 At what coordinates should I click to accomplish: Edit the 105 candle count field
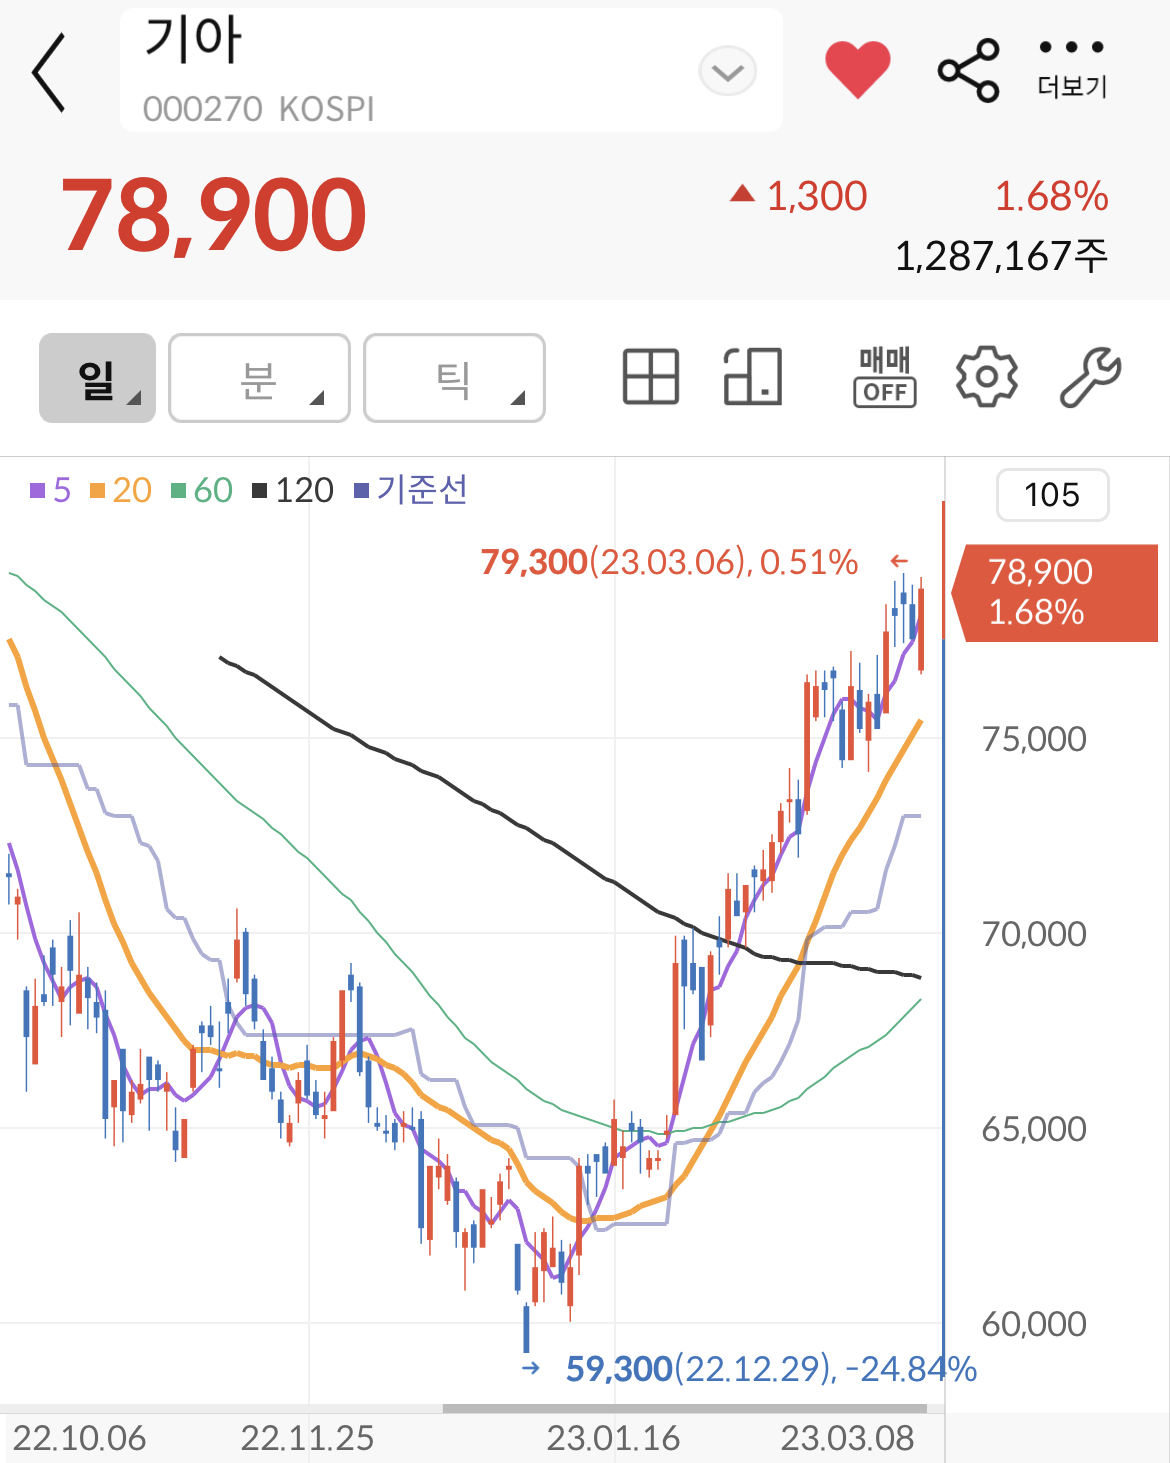(x=1052, y=495)
